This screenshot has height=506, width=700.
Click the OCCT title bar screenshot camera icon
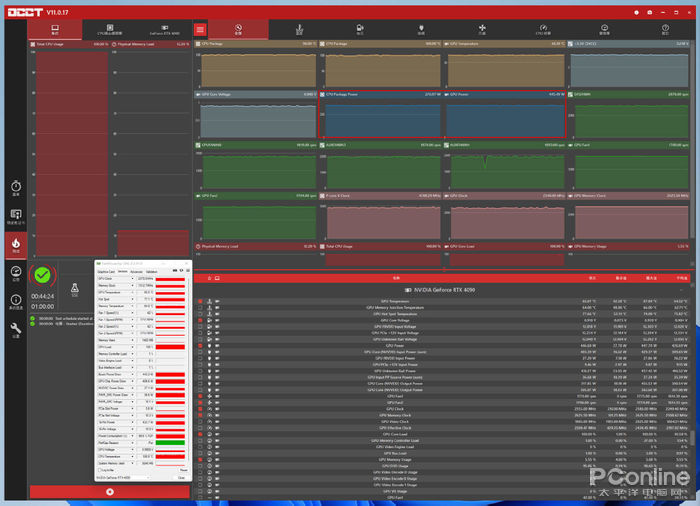click(x=650, y=13)
